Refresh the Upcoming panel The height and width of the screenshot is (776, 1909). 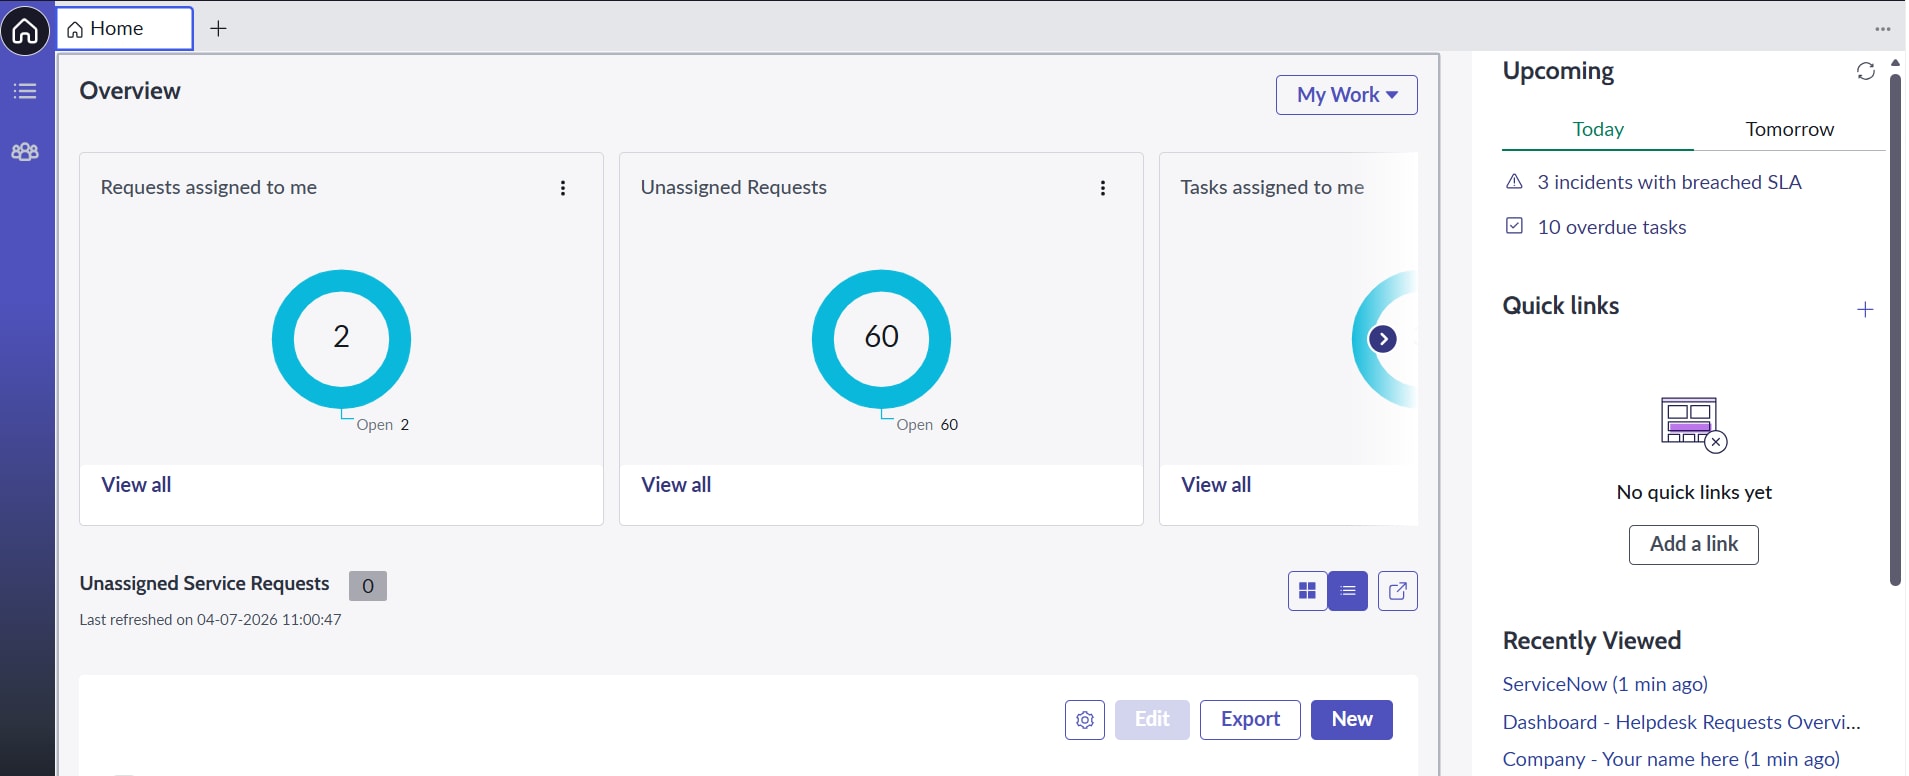(1865, 71)
